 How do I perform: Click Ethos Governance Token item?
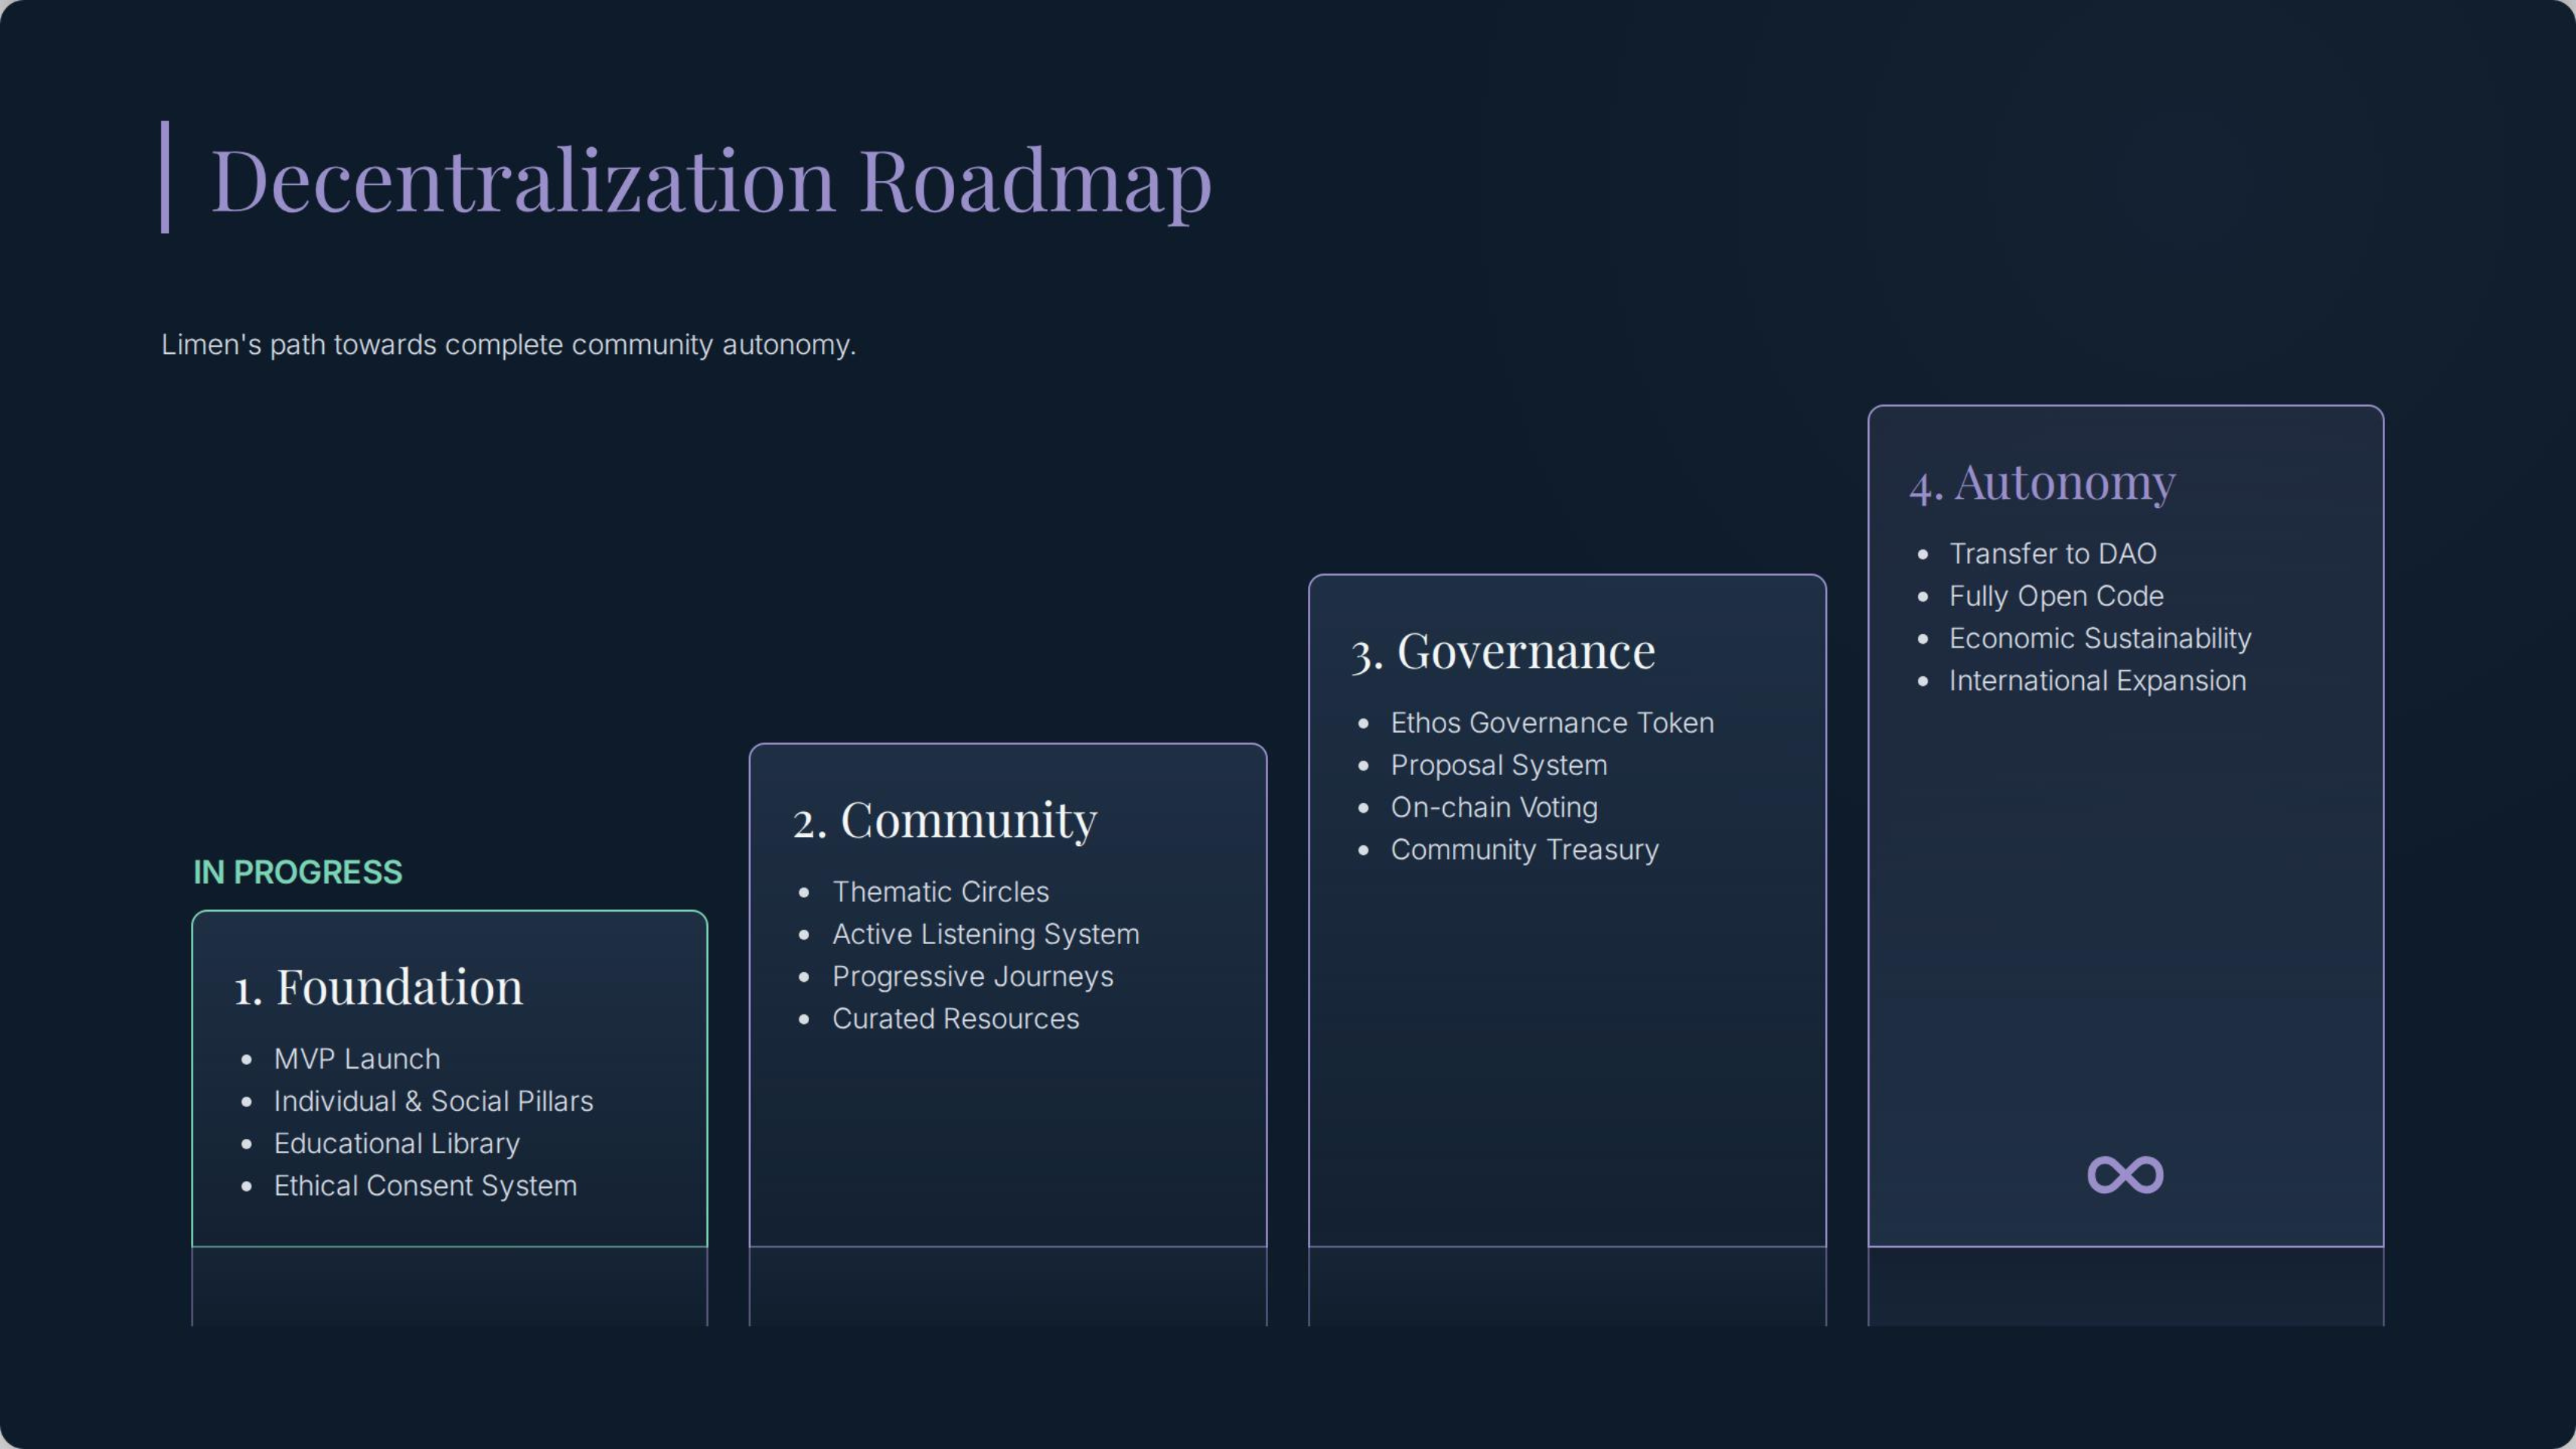(x=1552, y=723)
